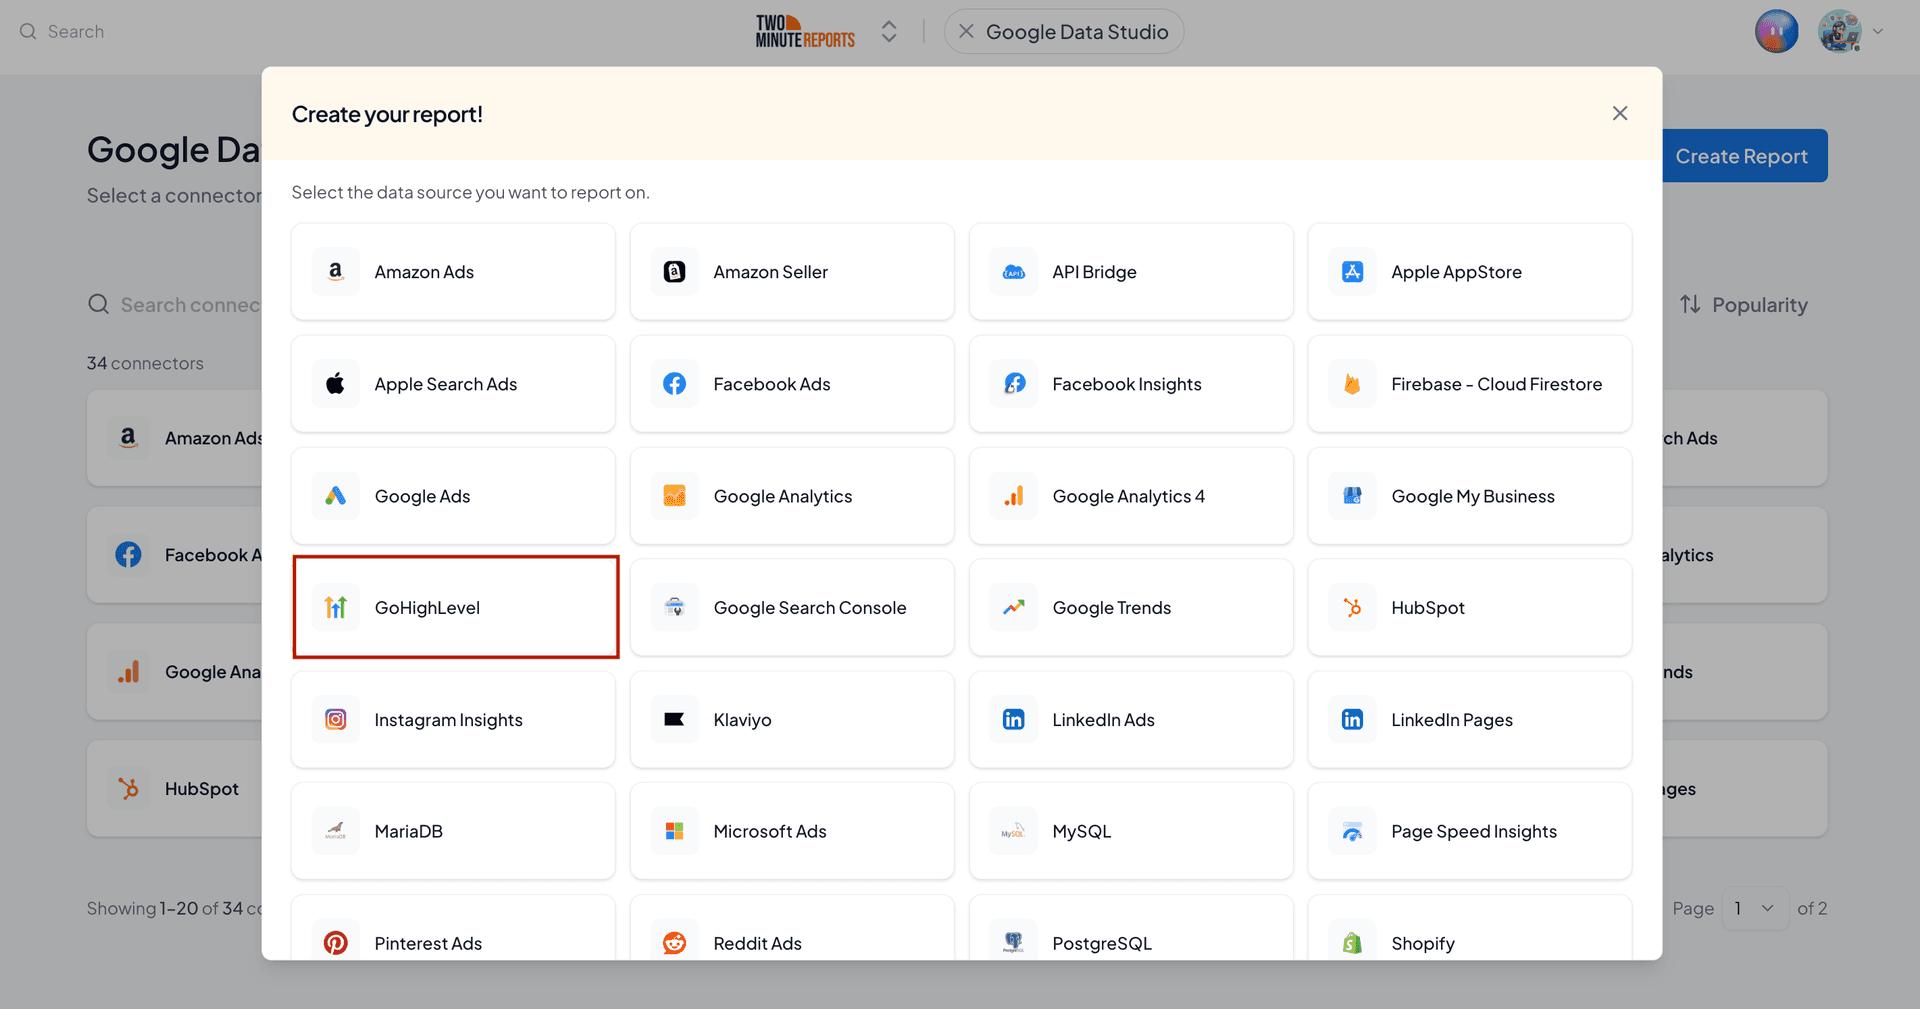
Task: Click the Facebook Insights icon
Action: (1014, 384)
